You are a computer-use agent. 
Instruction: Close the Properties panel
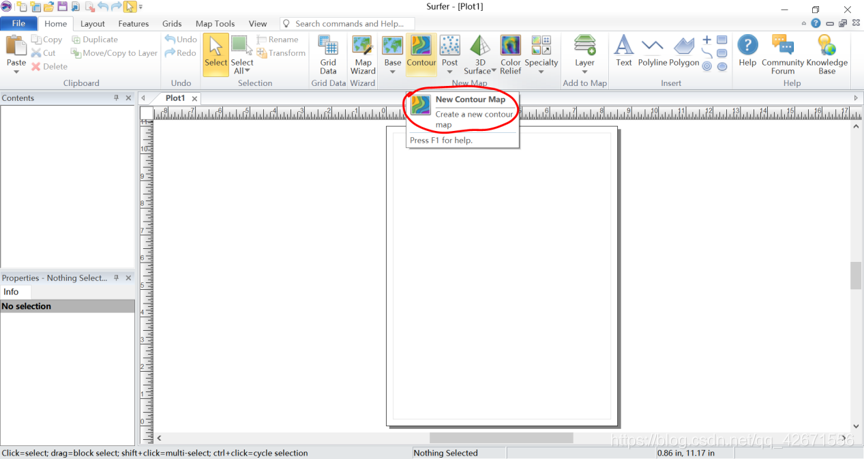point(128,278)
